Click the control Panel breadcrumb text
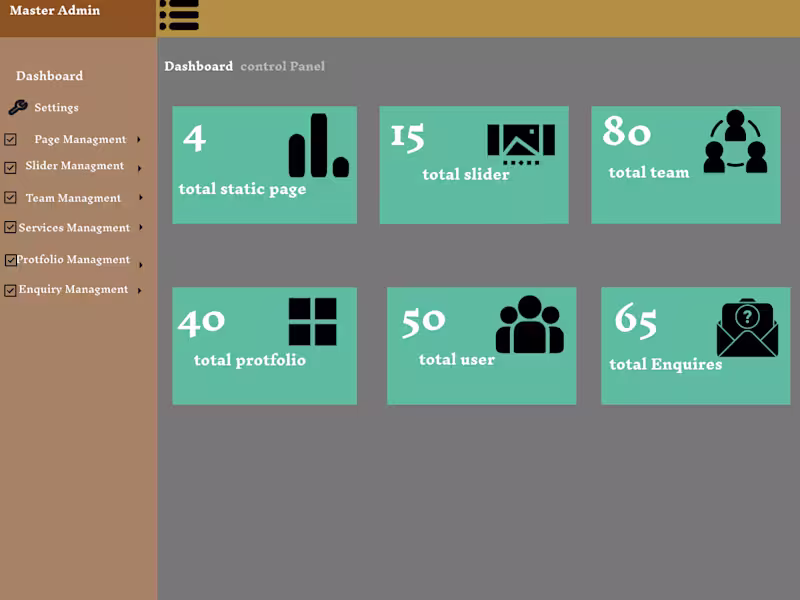This screenshot has height=600, width=800. pos(283,66)
